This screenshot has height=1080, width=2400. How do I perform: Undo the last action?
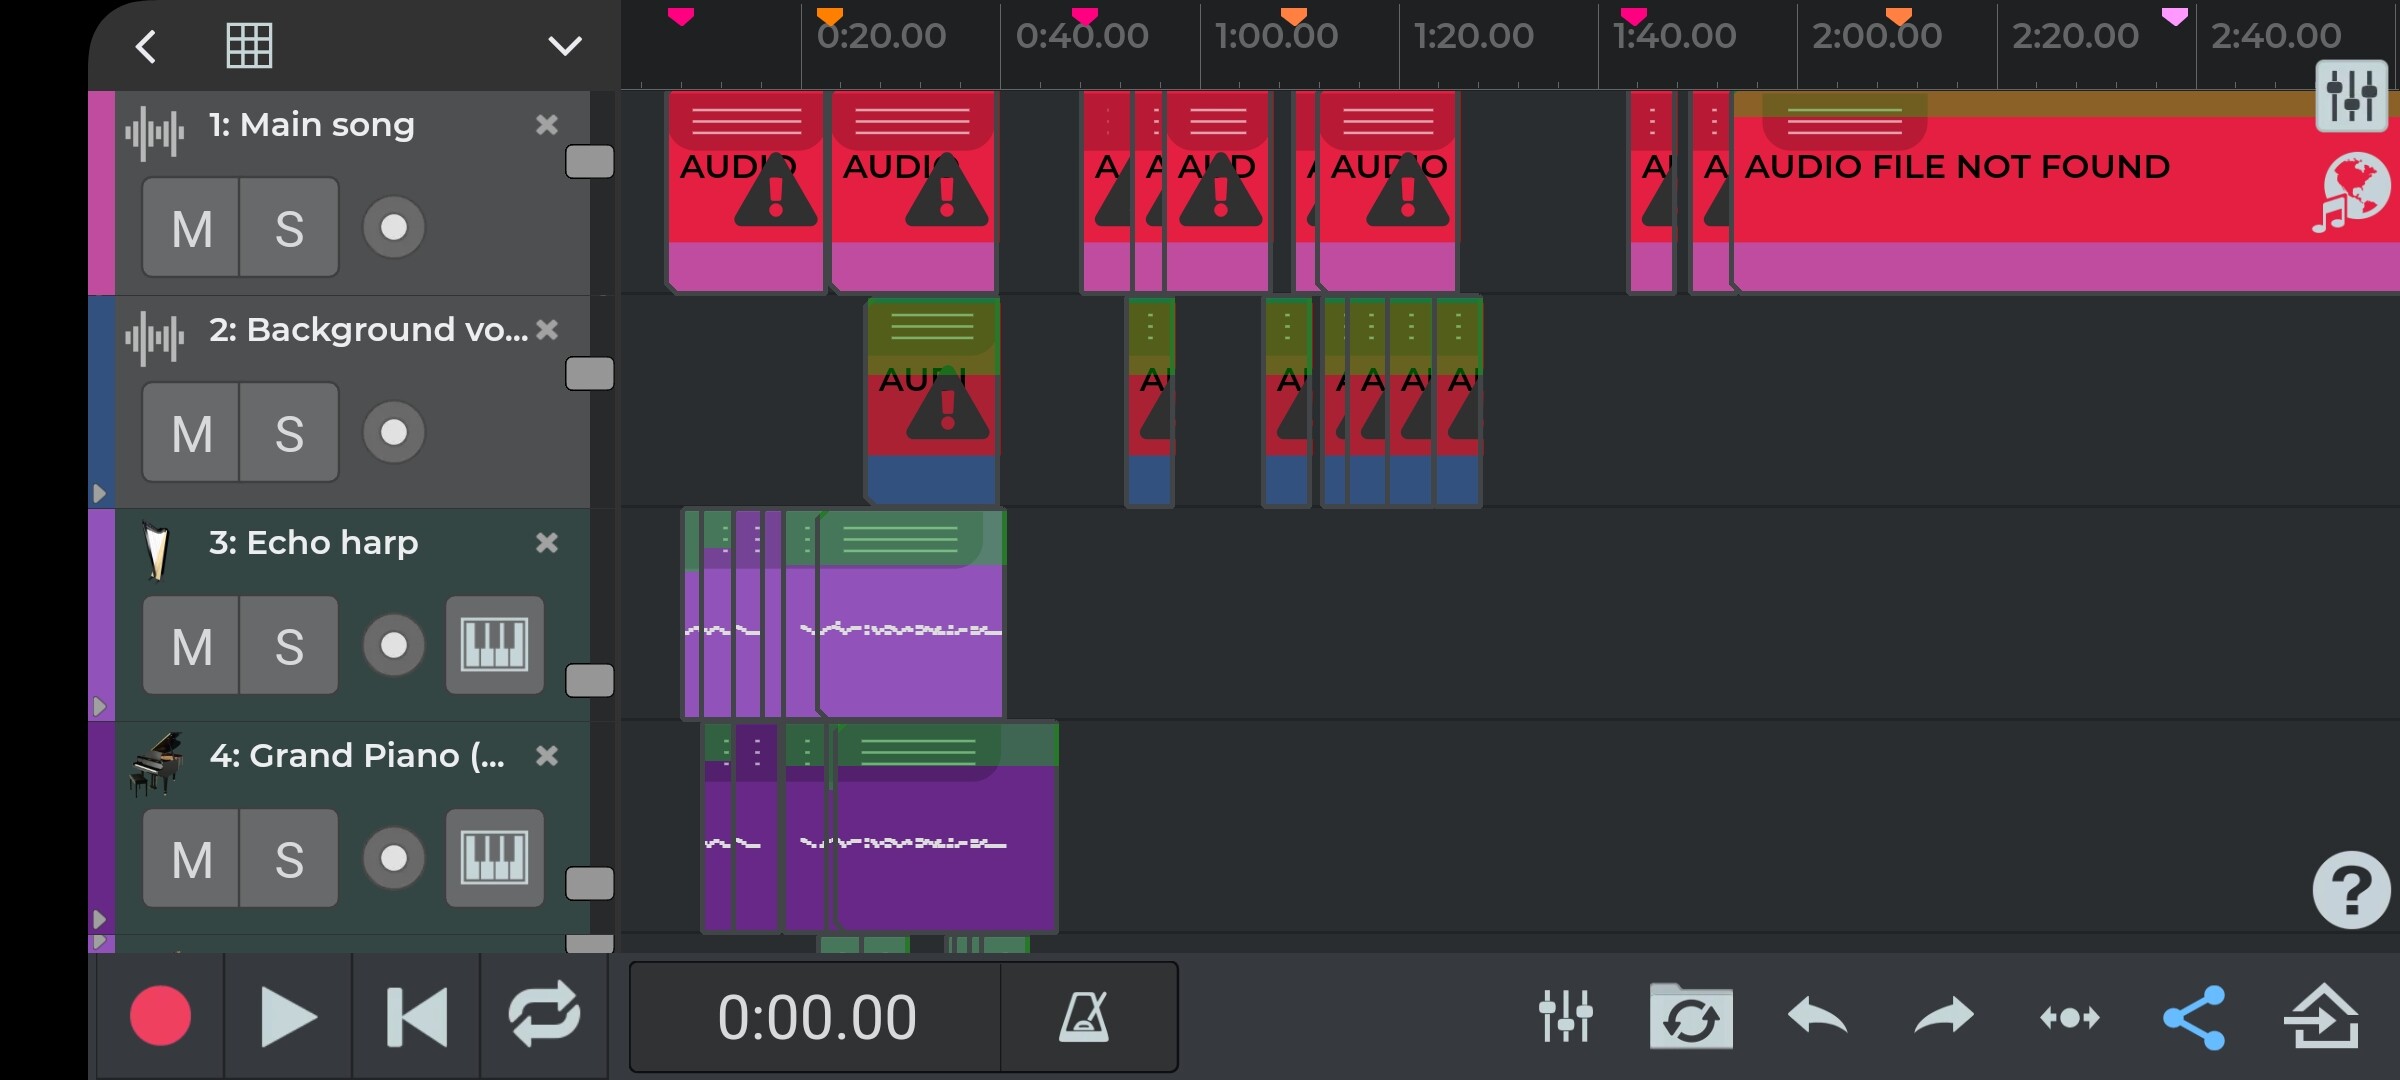tap(1817, 1017)
